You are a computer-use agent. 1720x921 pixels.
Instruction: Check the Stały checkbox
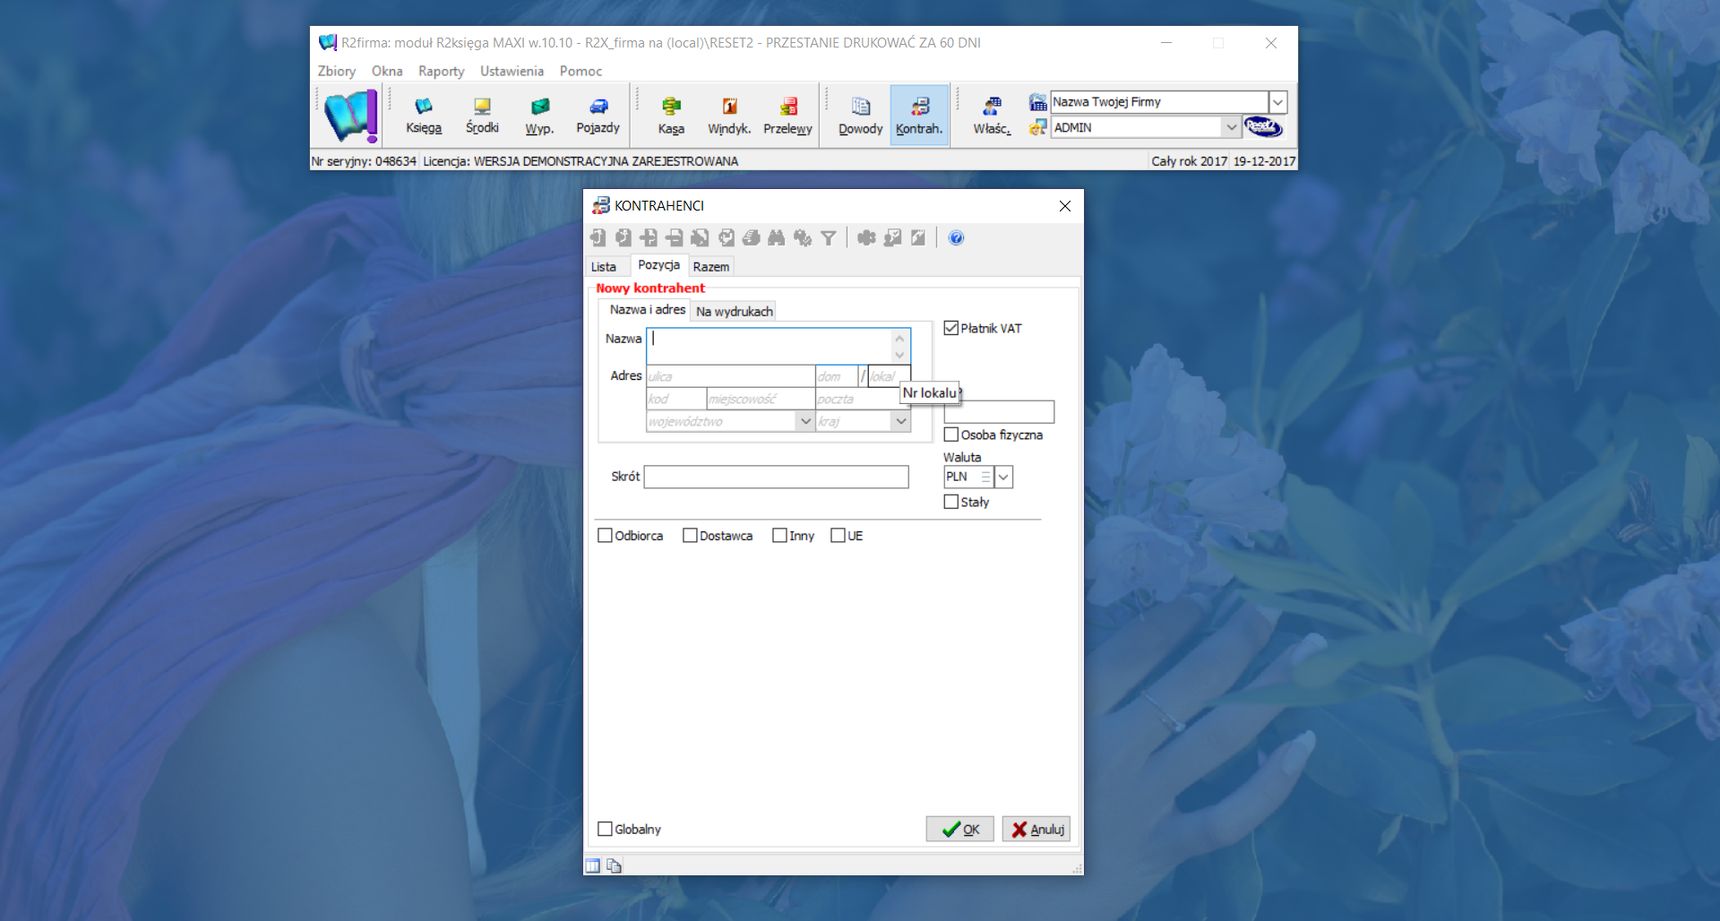[x=951, y=502]
